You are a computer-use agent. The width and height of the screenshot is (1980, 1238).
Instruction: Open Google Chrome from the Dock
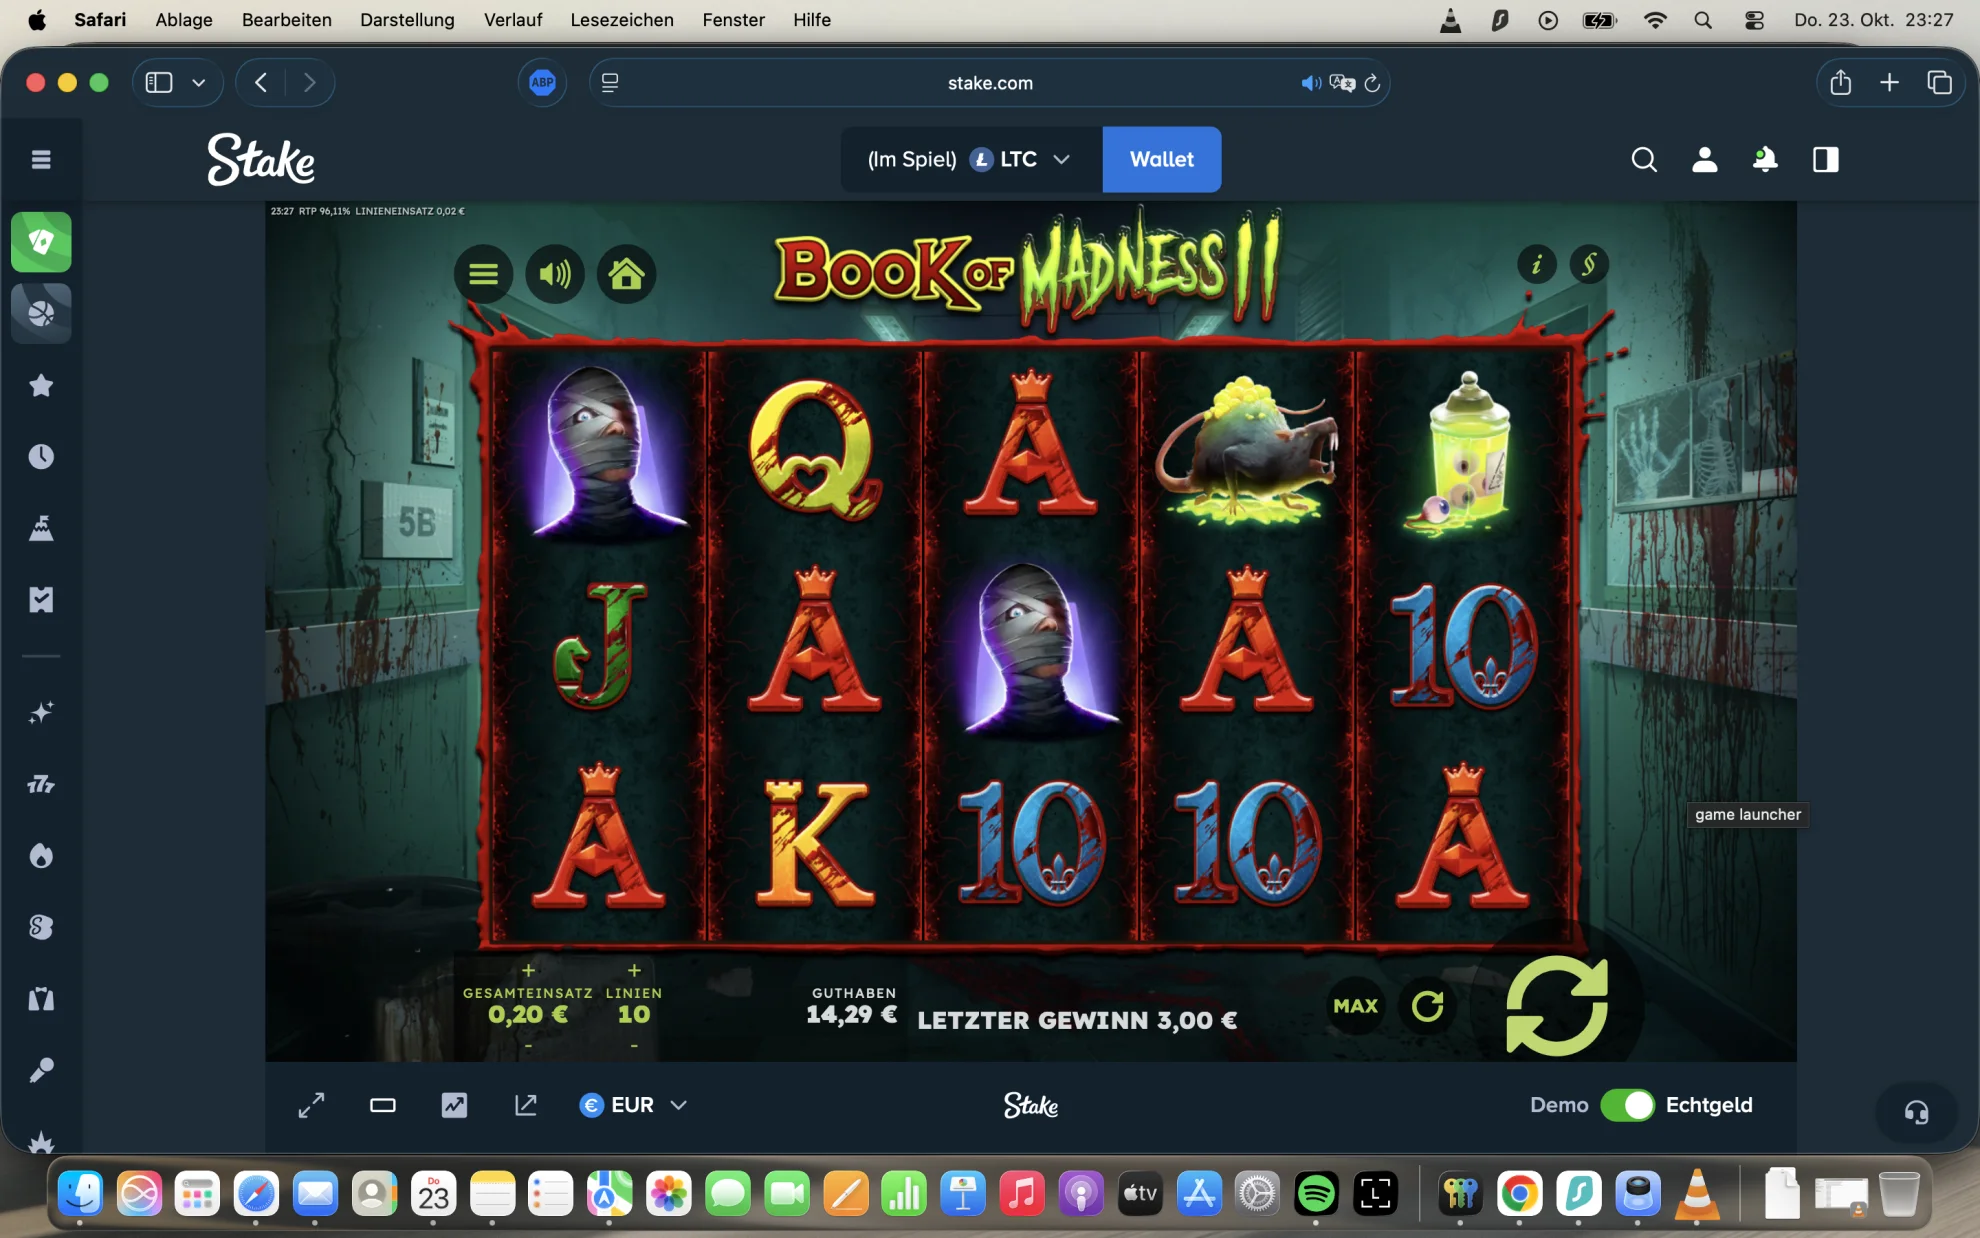(x=1519, y=1193)
